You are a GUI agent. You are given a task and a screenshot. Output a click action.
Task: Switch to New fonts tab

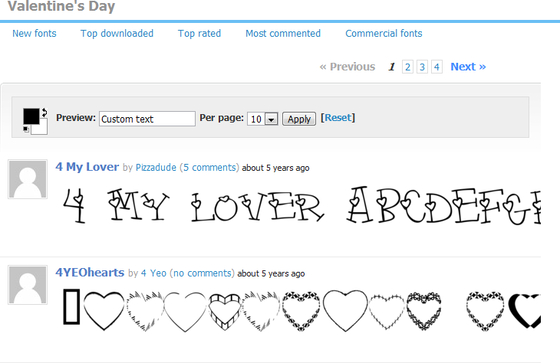pos(34,33)
